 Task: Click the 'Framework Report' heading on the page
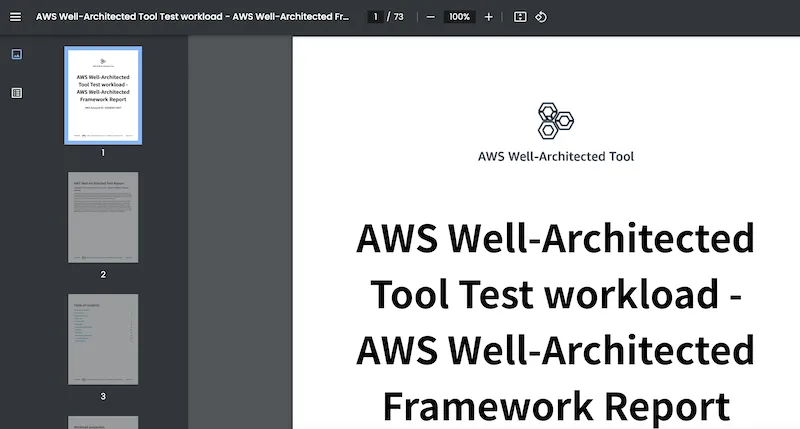(x=556, y=407)
